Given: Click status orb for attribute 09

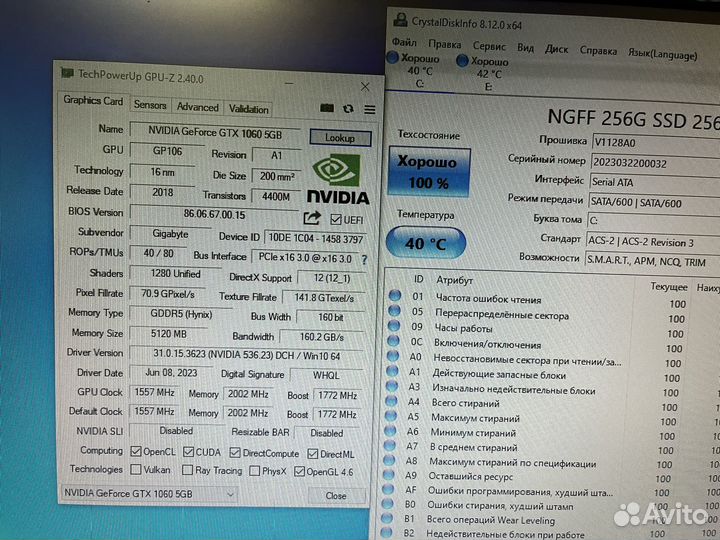Looking at the screenshot, I should [x=394, y=326].
